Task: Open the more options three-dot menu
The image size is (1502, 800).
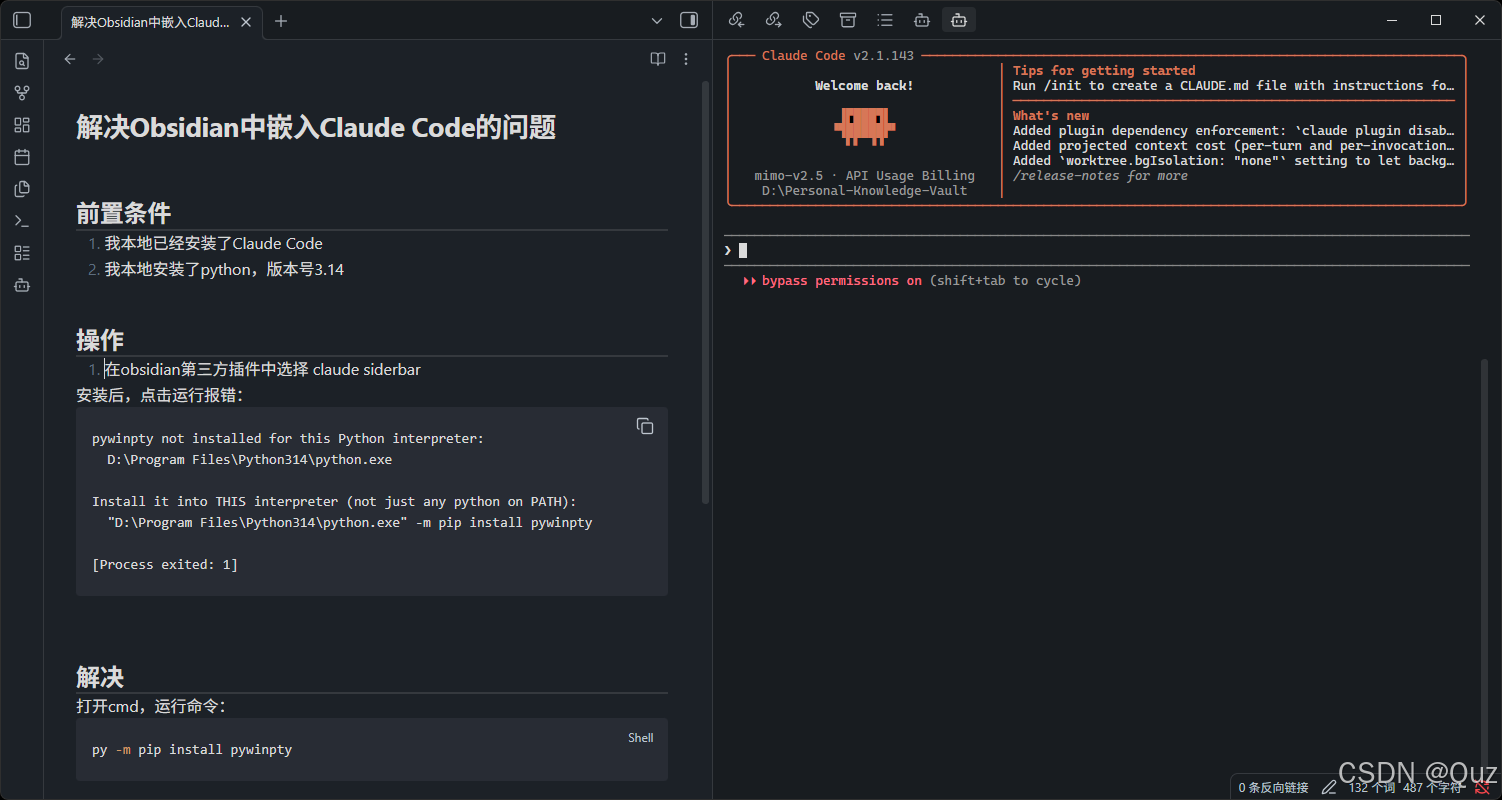Action: pos(686,59)
